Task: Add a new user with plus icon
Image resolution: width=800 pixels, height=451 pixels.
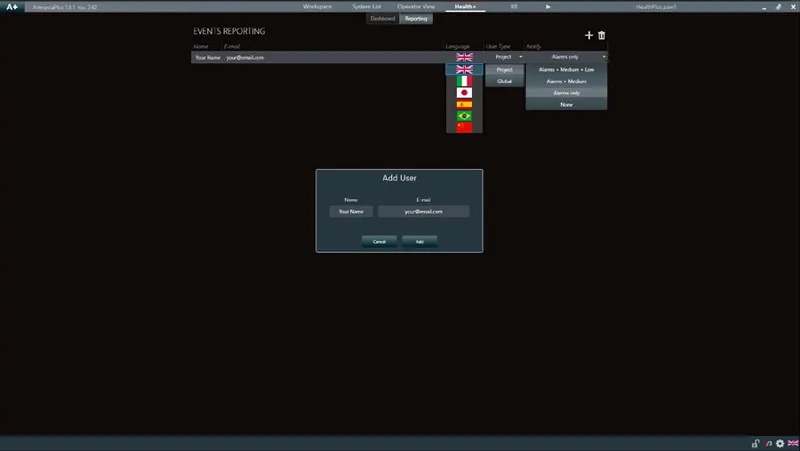Action: 589,35
